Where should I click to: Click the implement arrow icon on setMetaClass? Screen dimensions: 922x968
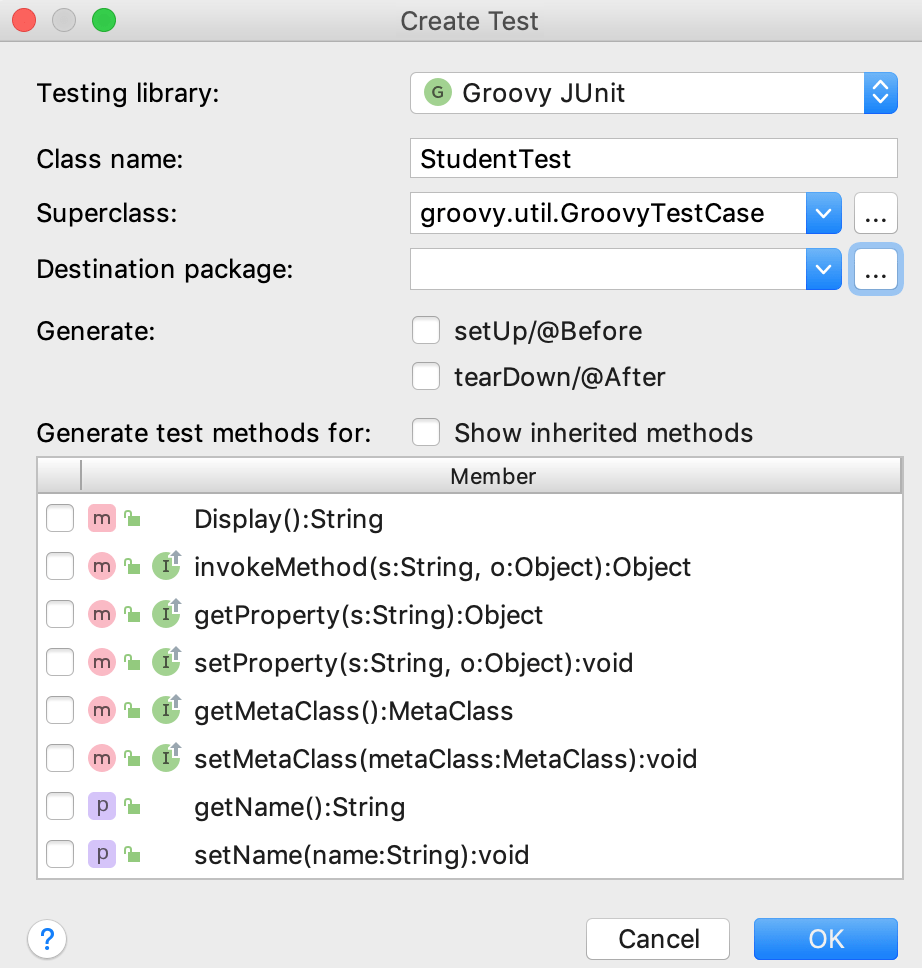pos(166,758)
